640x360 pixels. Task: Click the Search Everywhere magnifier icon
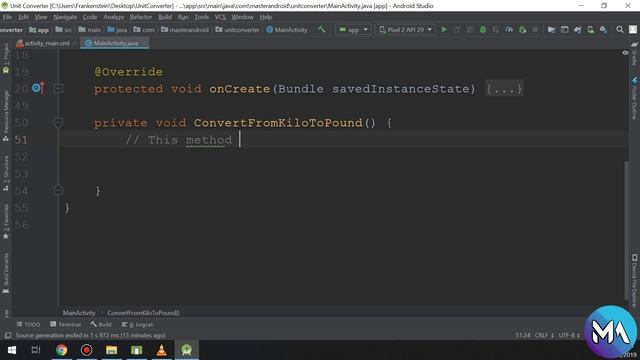(x=620, y=29)
